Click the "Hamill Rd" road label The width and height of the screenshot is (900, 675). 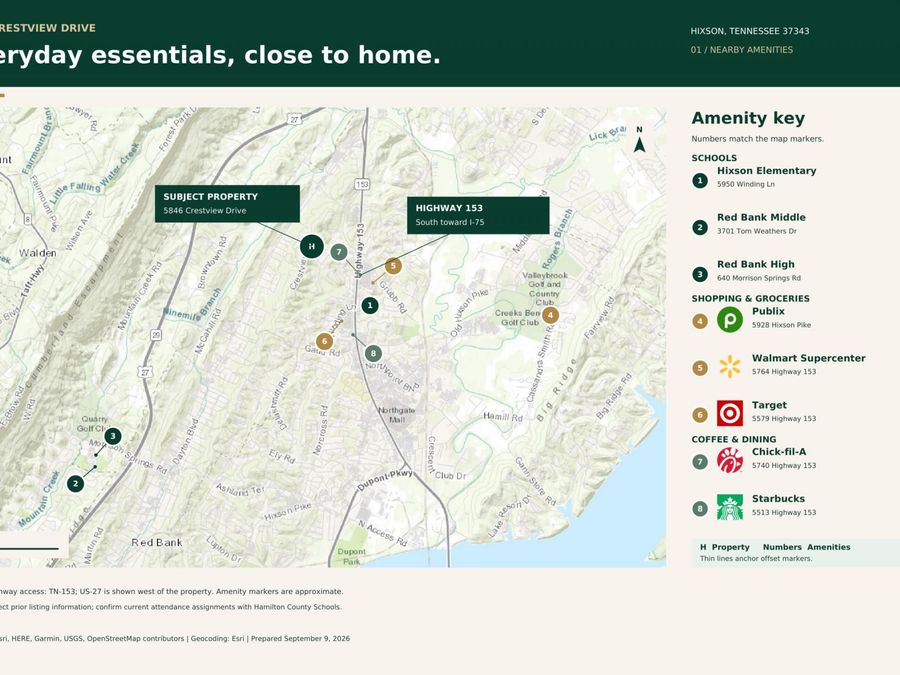503,417
